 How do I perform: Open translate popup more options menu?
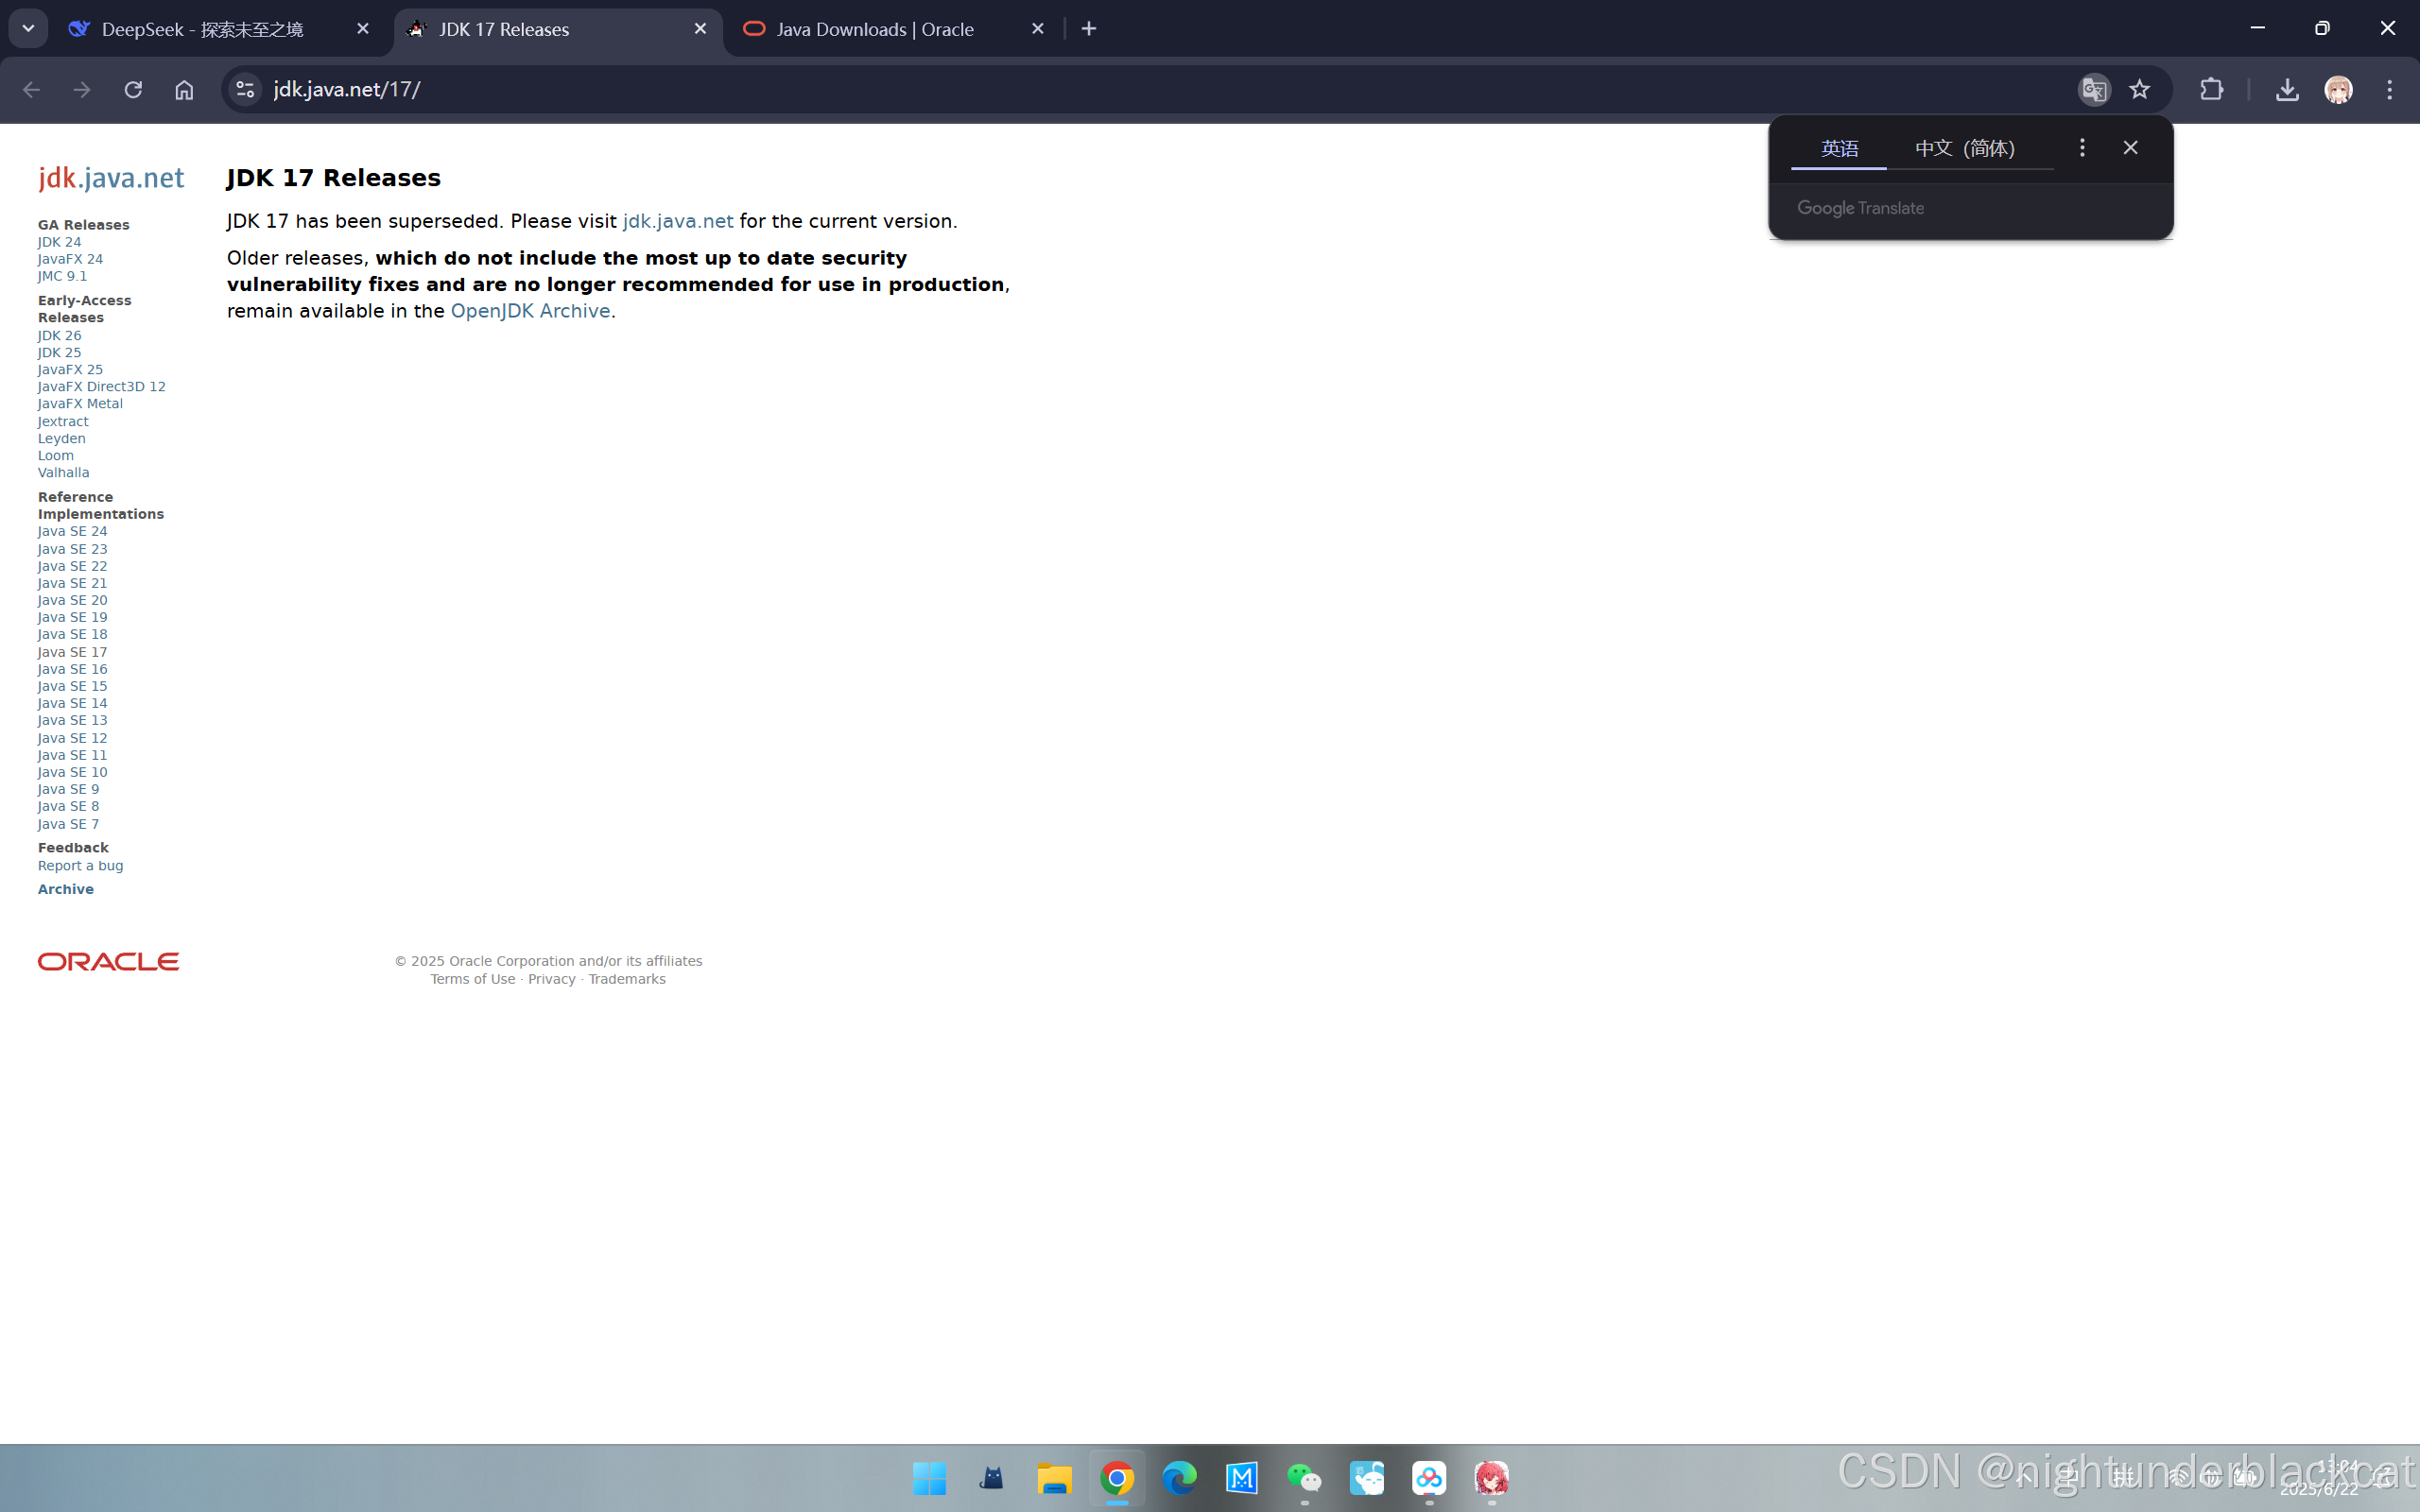click(2082, 148)
